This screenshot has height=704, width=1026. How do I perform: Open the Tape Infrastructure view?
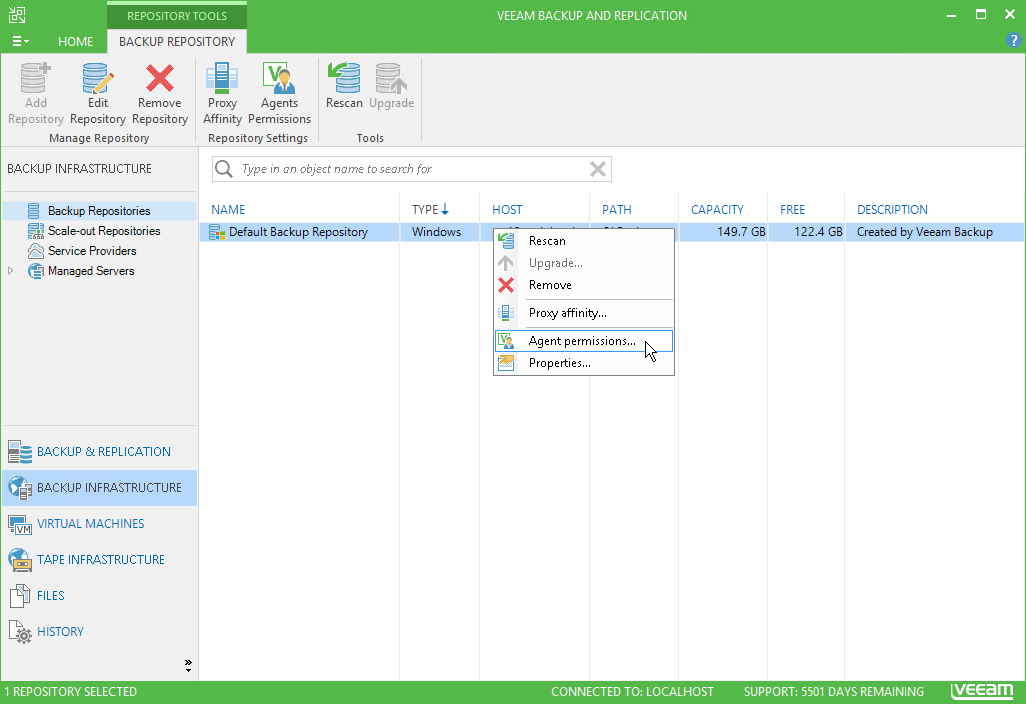99,559
